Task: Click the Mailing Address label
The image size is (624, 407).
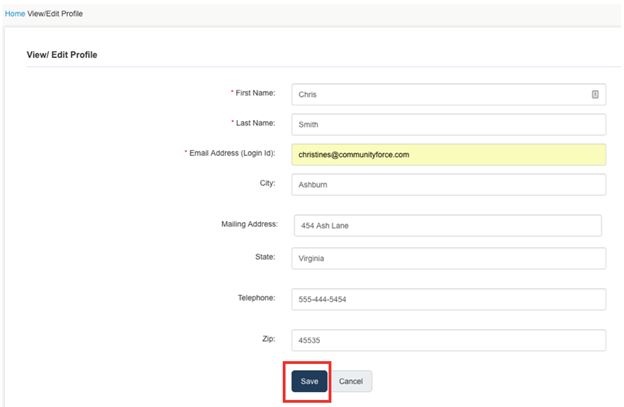Action: click(x=250, y=224)
